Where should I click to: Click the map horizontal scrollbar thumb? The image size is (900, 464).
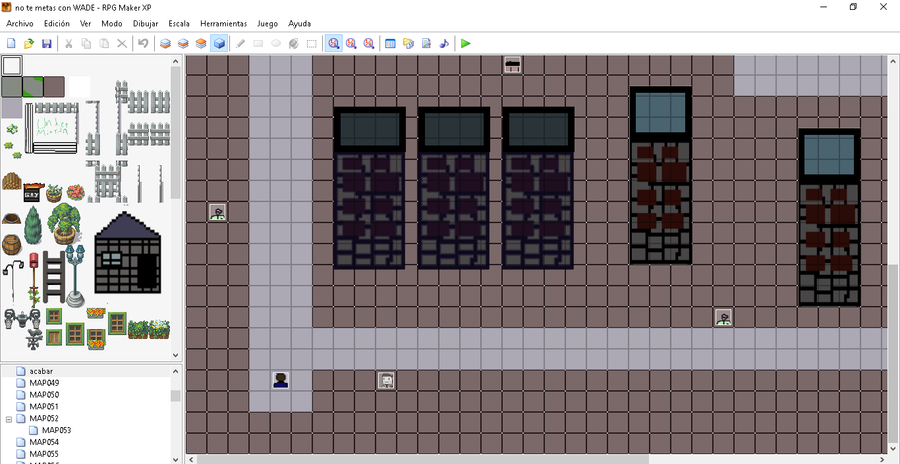(x=423, y=459)
